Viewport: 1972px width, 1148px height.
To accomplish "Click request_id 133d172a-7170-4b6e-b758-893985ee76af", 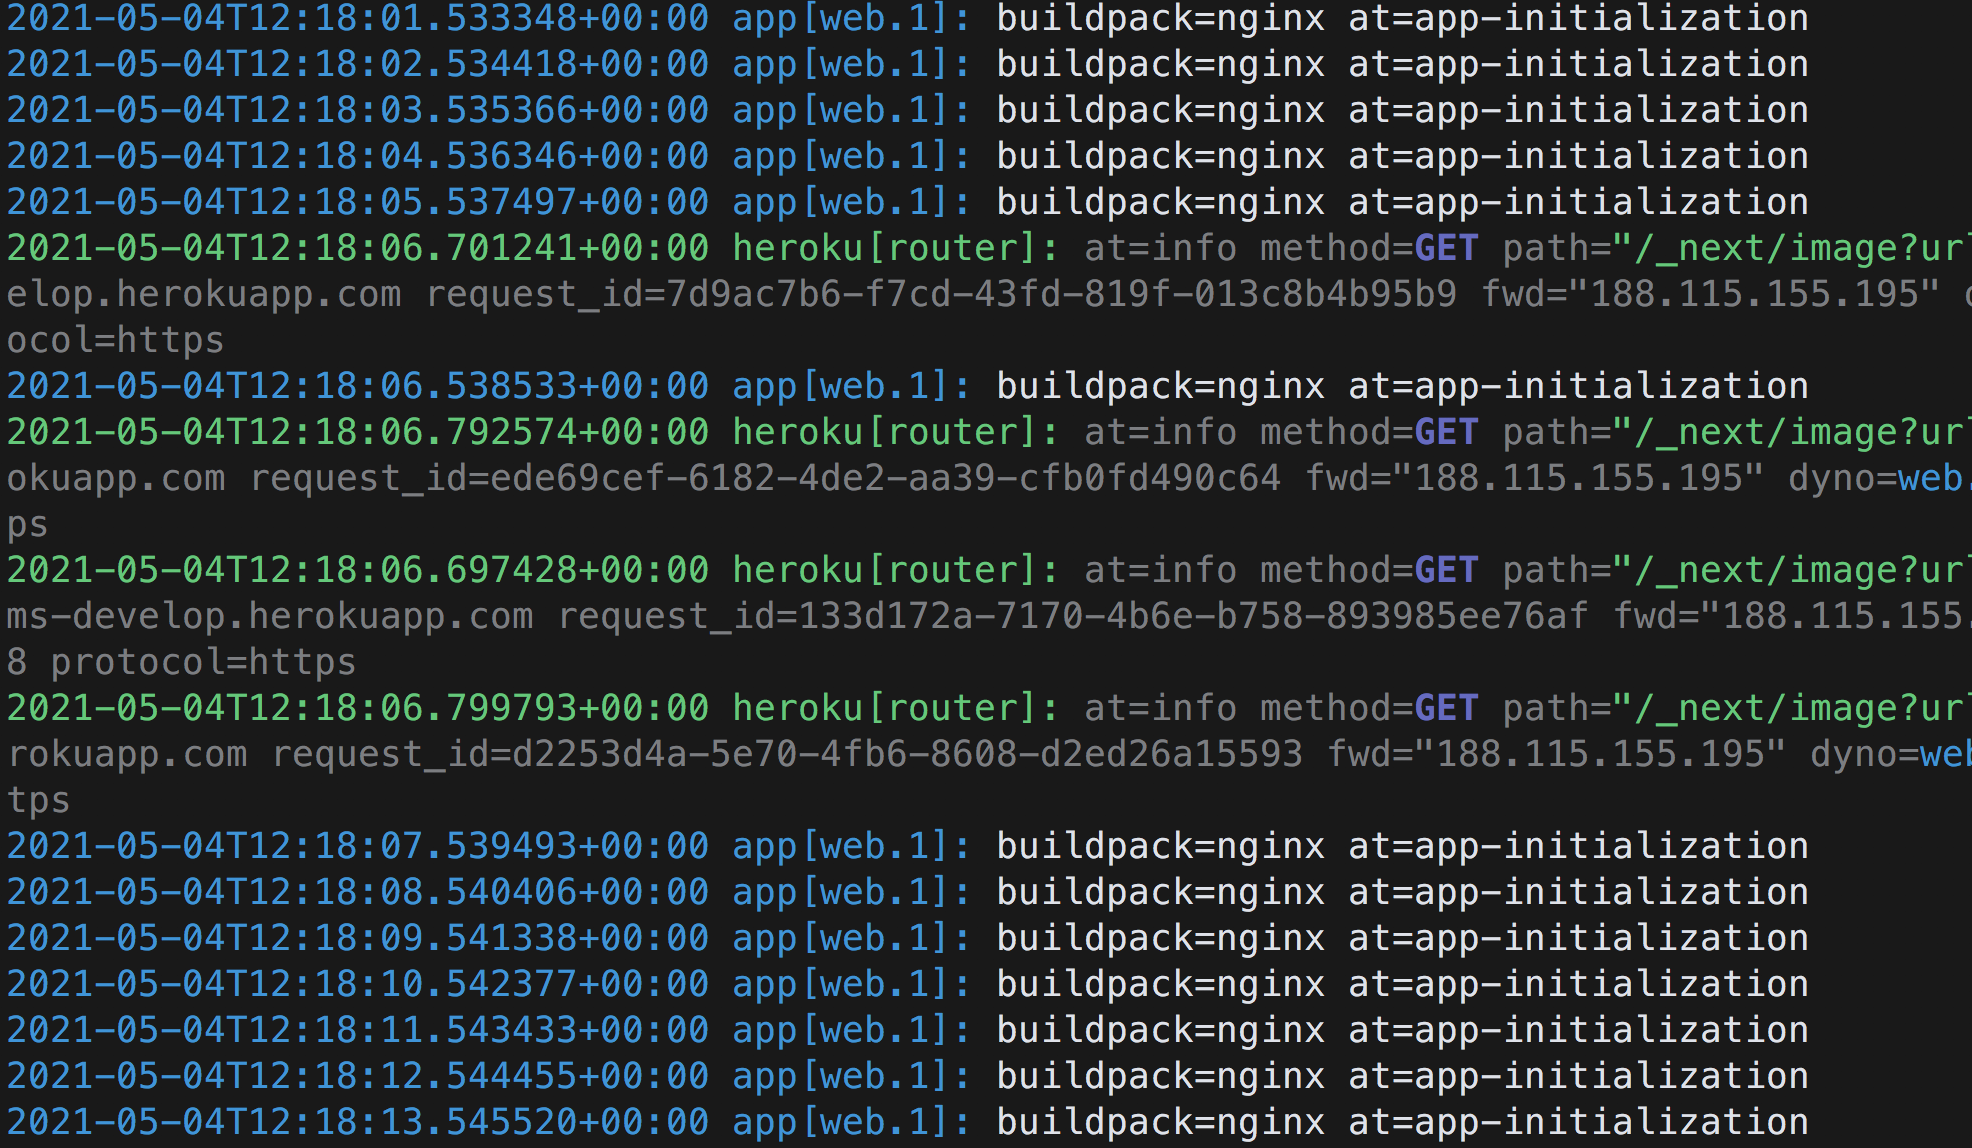I will pos(1072,616).
